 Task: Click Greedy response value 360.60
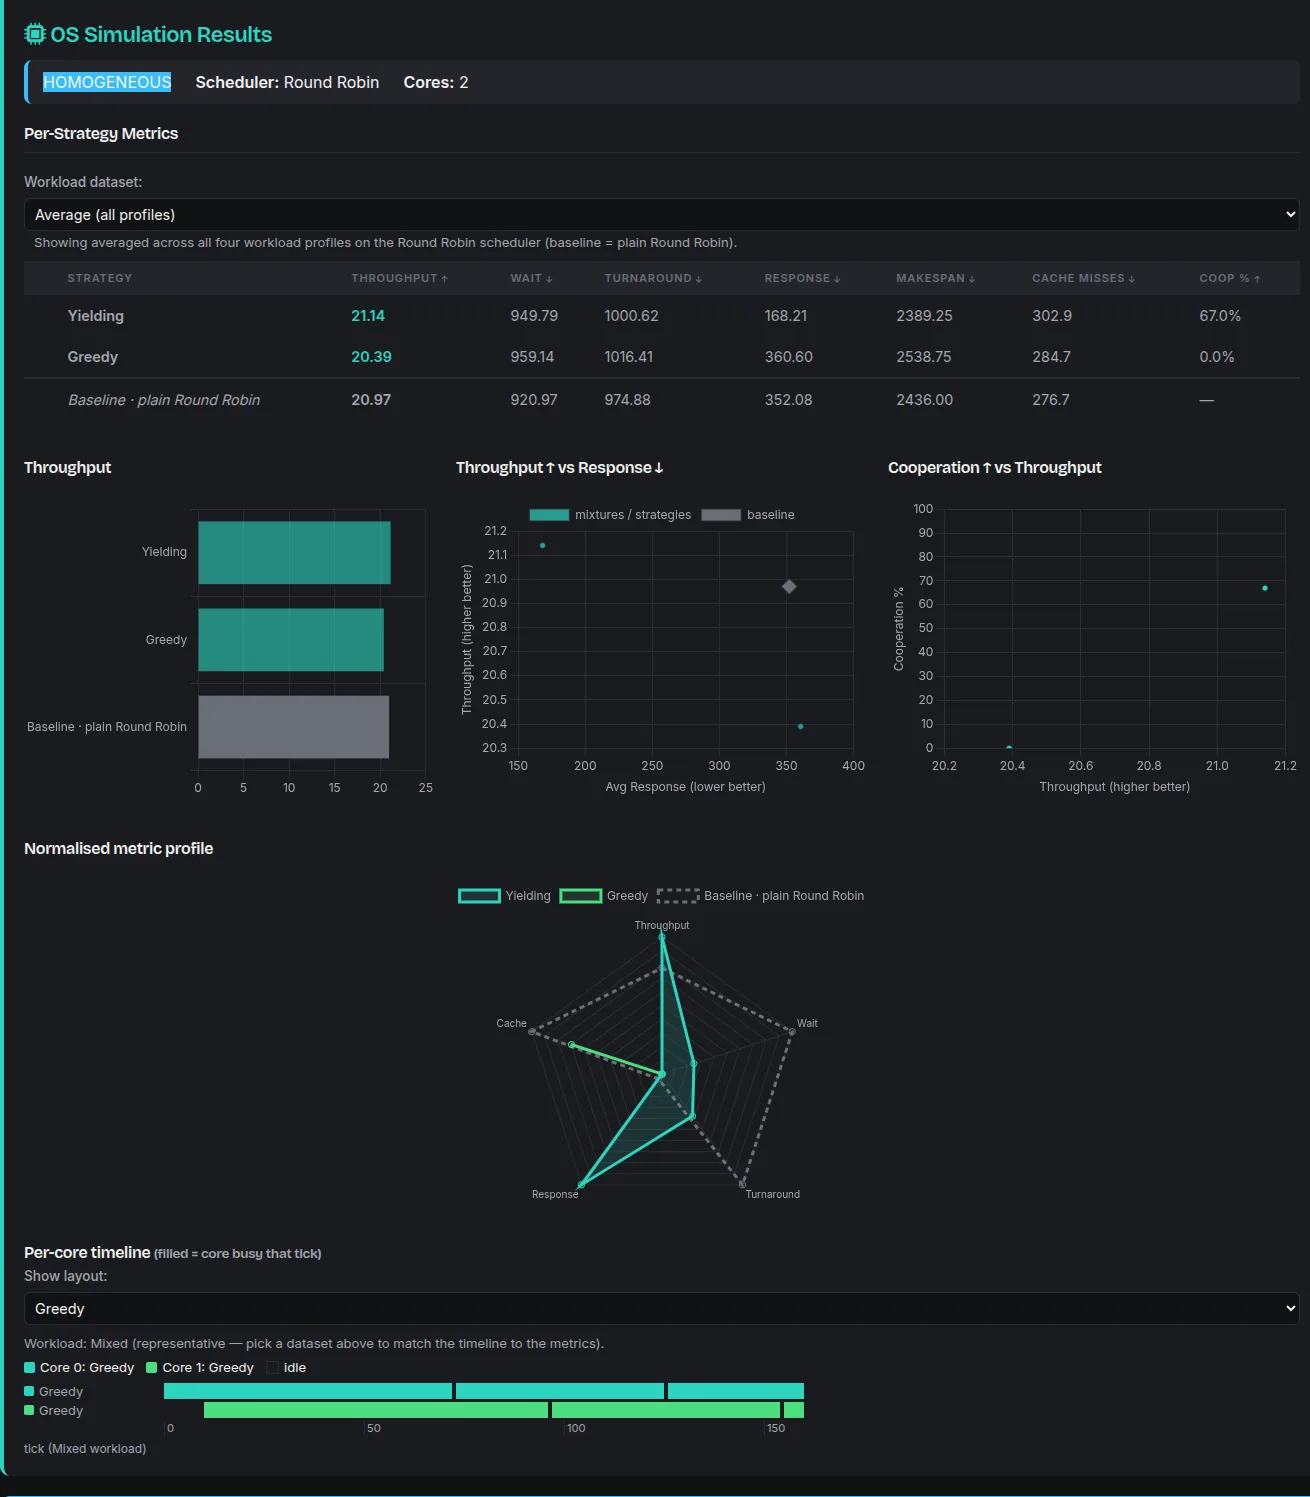coord(789,357)
